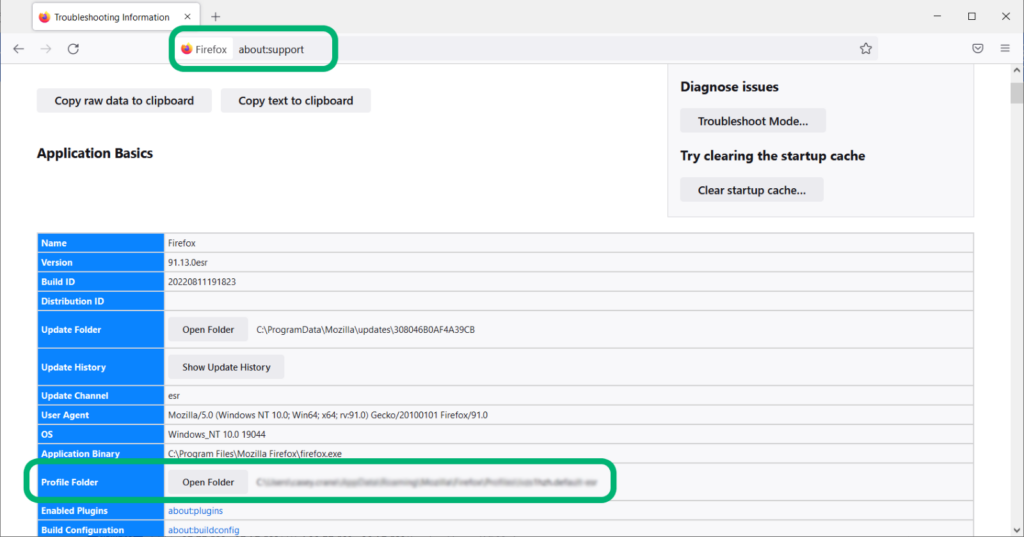Select the OS value Windows_NT 10.0 19044

coord(217,434)
